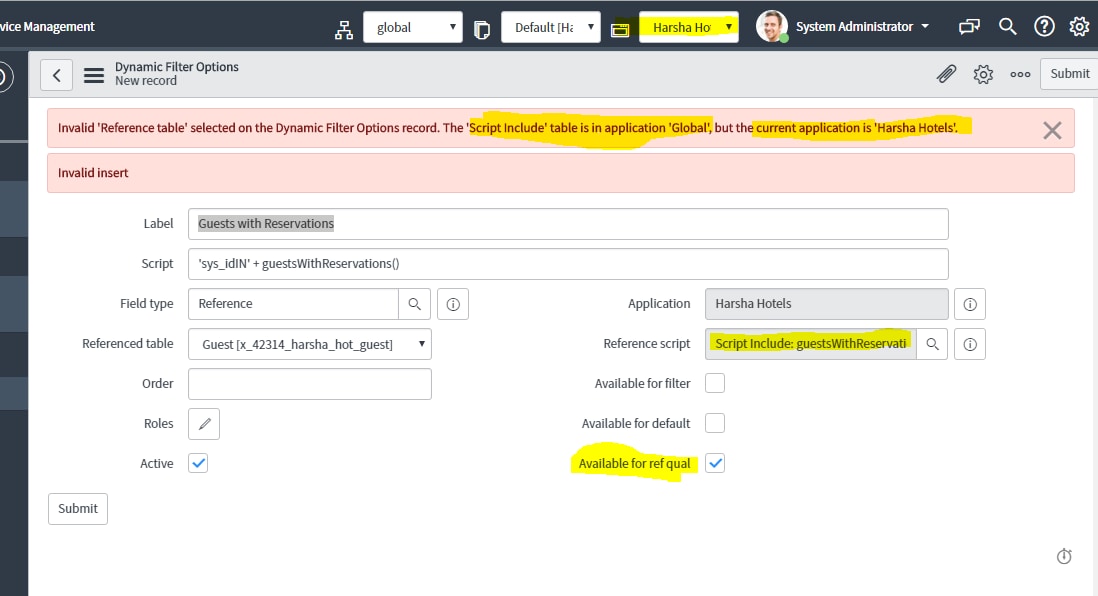This screenshot has height=596, width=1098.
Task: Open Field type lookup magnifier
Action: point(415,304)
